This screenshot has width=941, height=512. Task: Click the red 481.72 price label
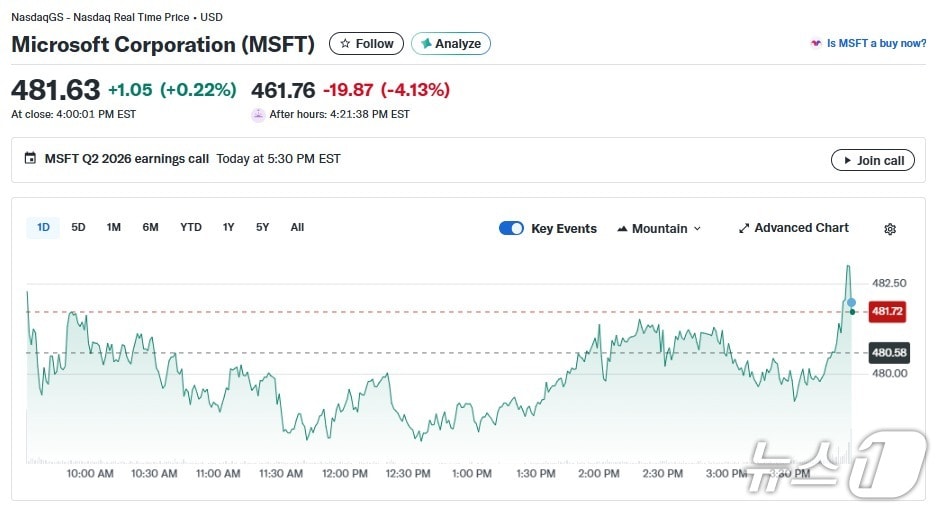click(887, 311)
